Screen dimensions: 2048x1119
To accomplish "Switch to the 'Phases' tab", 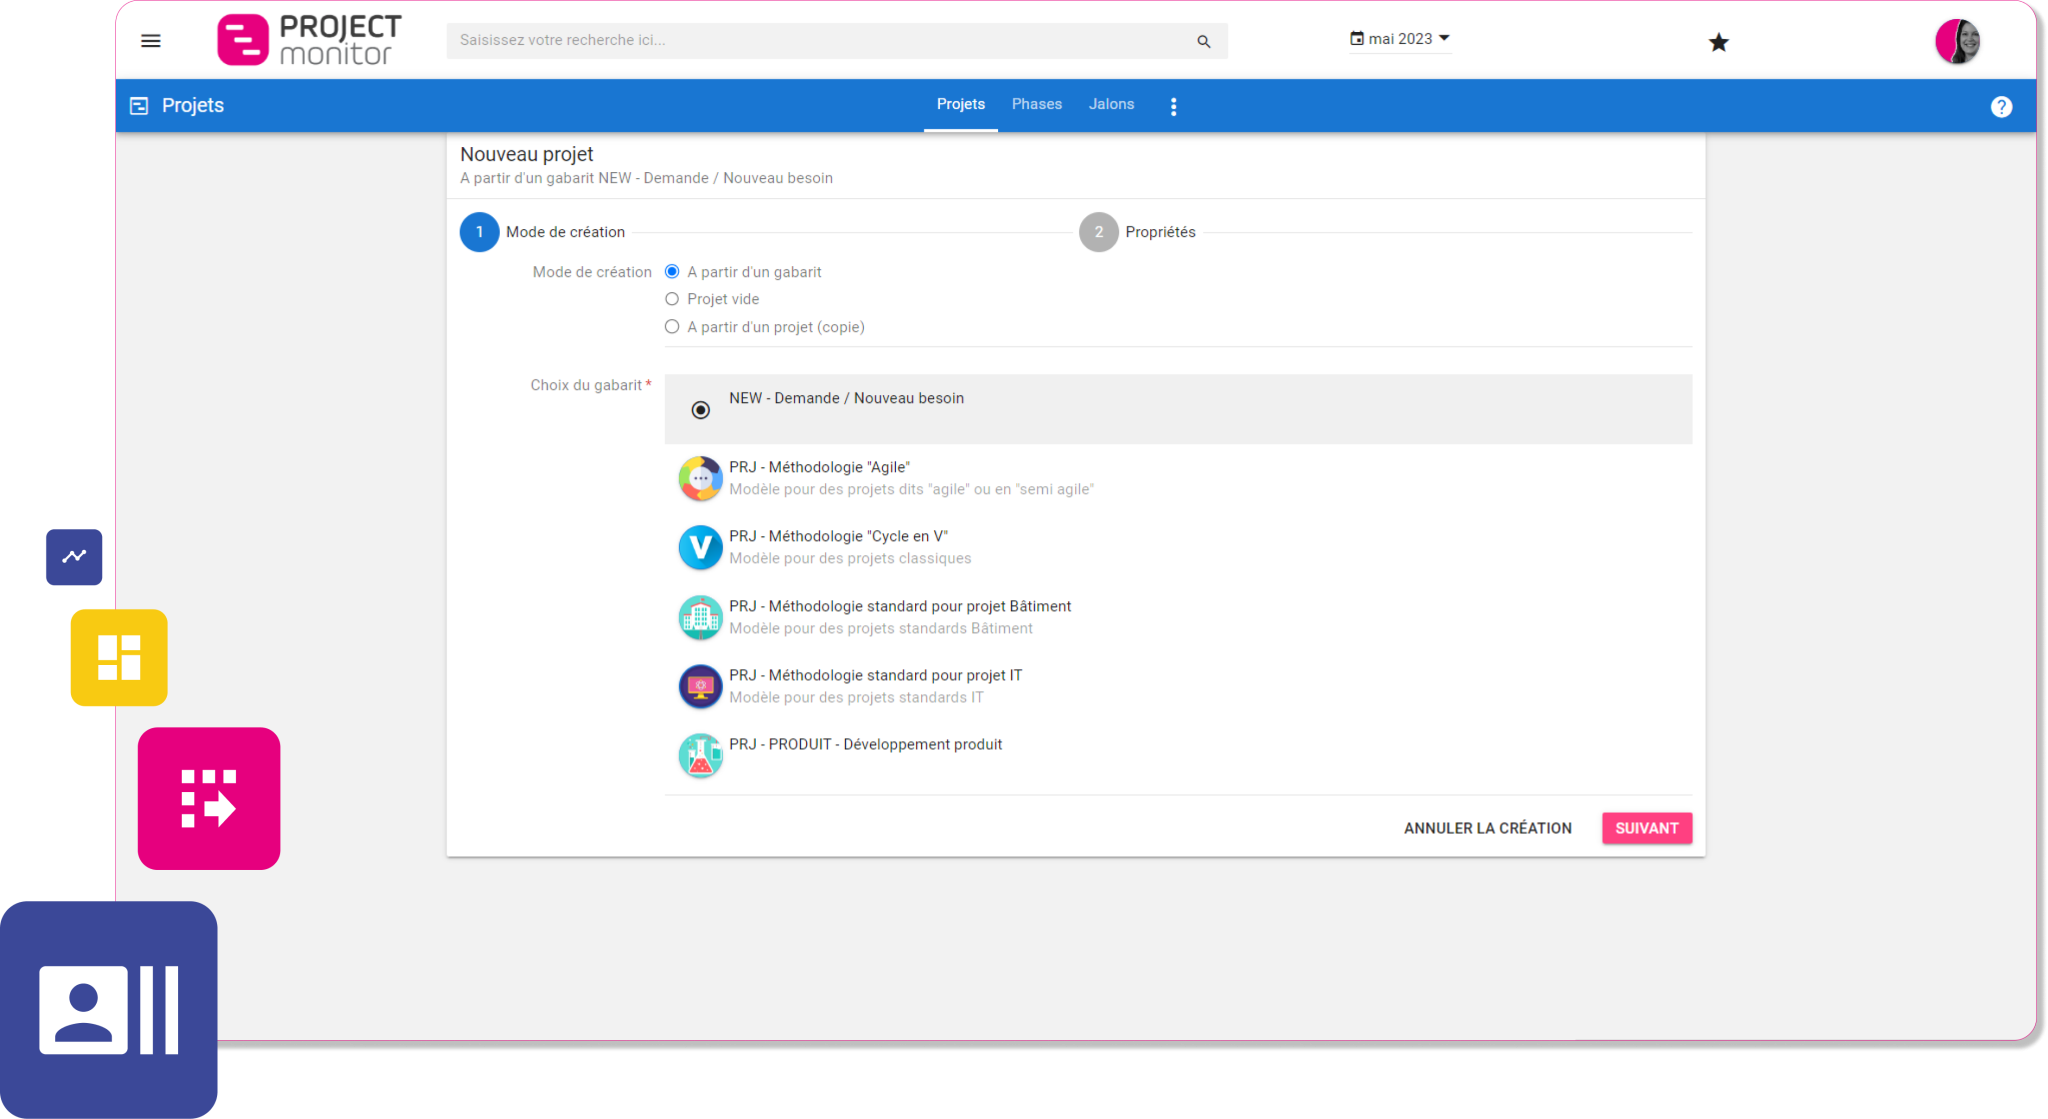I will pyautogui.click(x=1036, y=103).
